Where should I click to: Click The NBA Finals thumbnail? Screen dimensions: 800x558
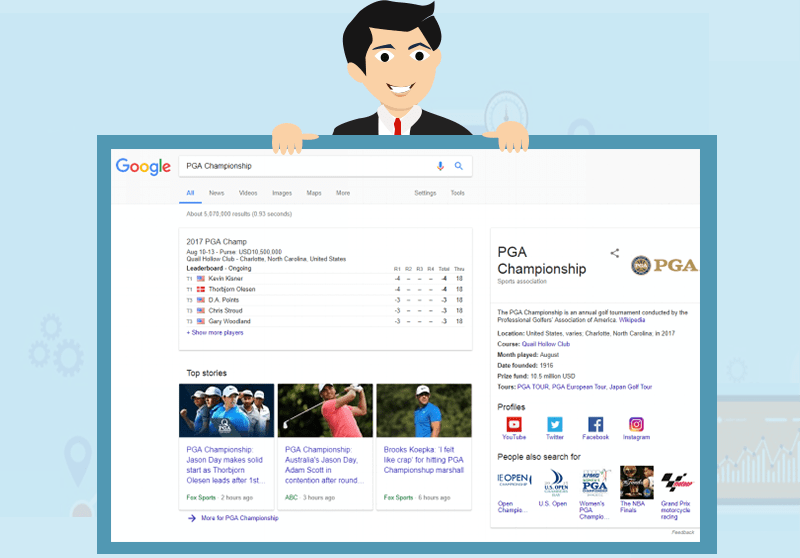coord(637,482)
